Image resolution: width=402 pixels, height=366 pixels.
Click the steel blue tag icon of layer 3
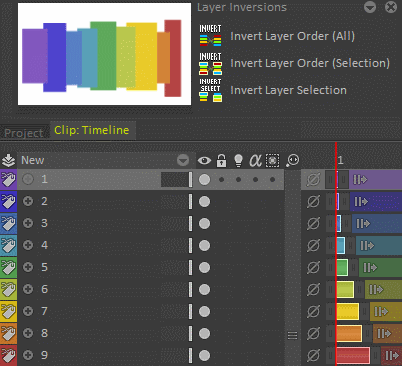(x=8, y=223)
